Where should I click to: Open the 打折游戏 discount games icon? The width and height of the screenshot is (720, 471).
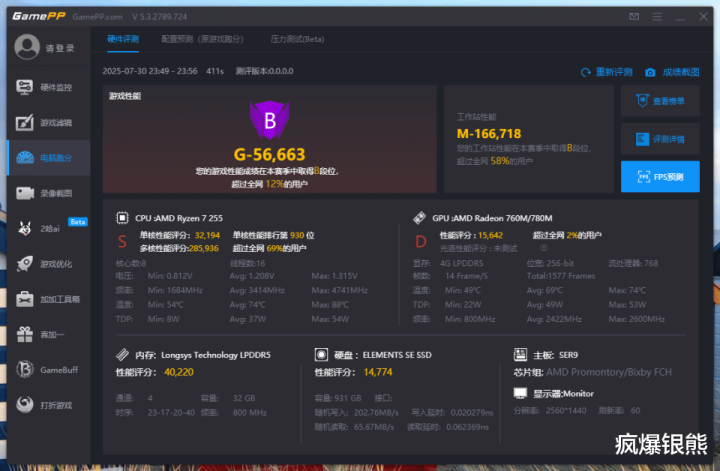click(x=25, y=405)
